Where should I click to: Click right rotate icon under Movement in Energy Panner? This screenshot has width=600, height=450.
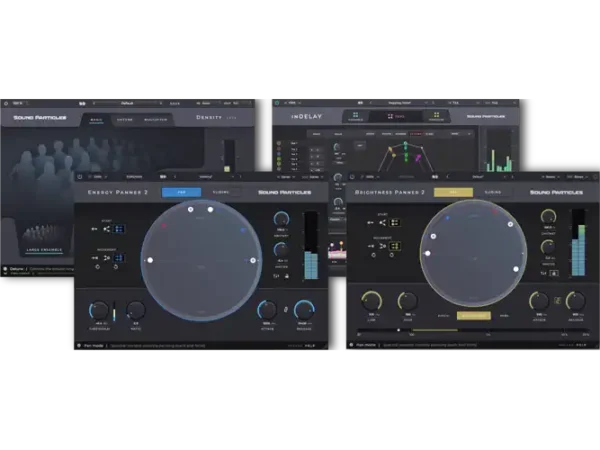point(116,267)
